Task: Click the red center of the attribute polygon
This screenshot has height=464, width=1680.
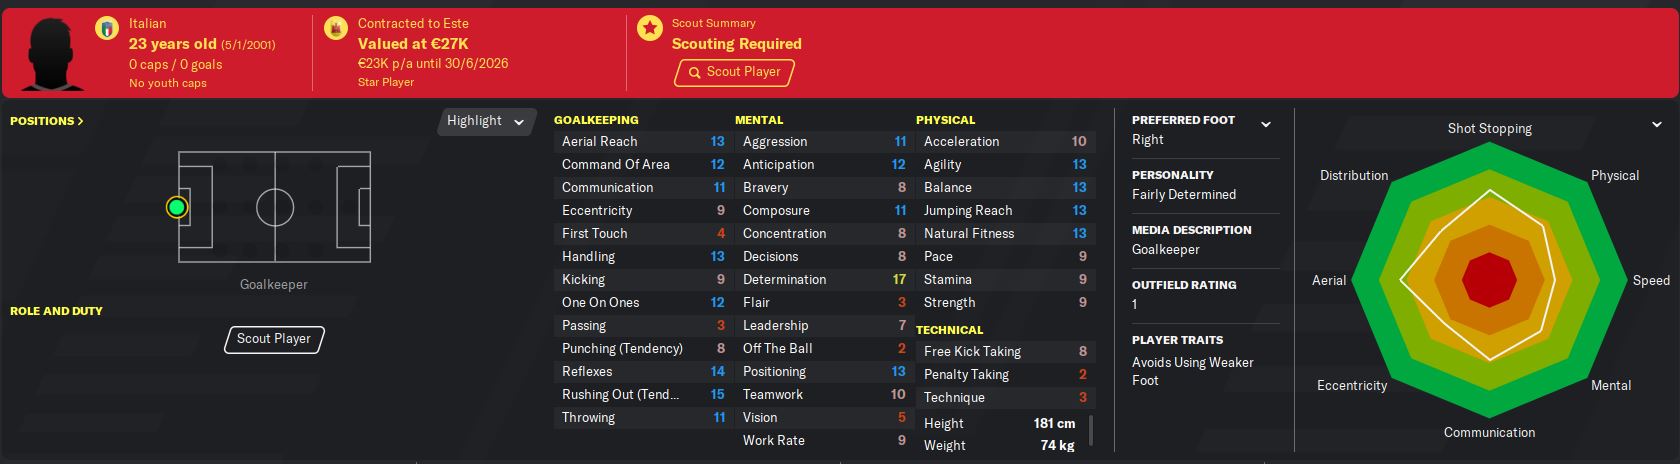Action: coord(1489,280)
